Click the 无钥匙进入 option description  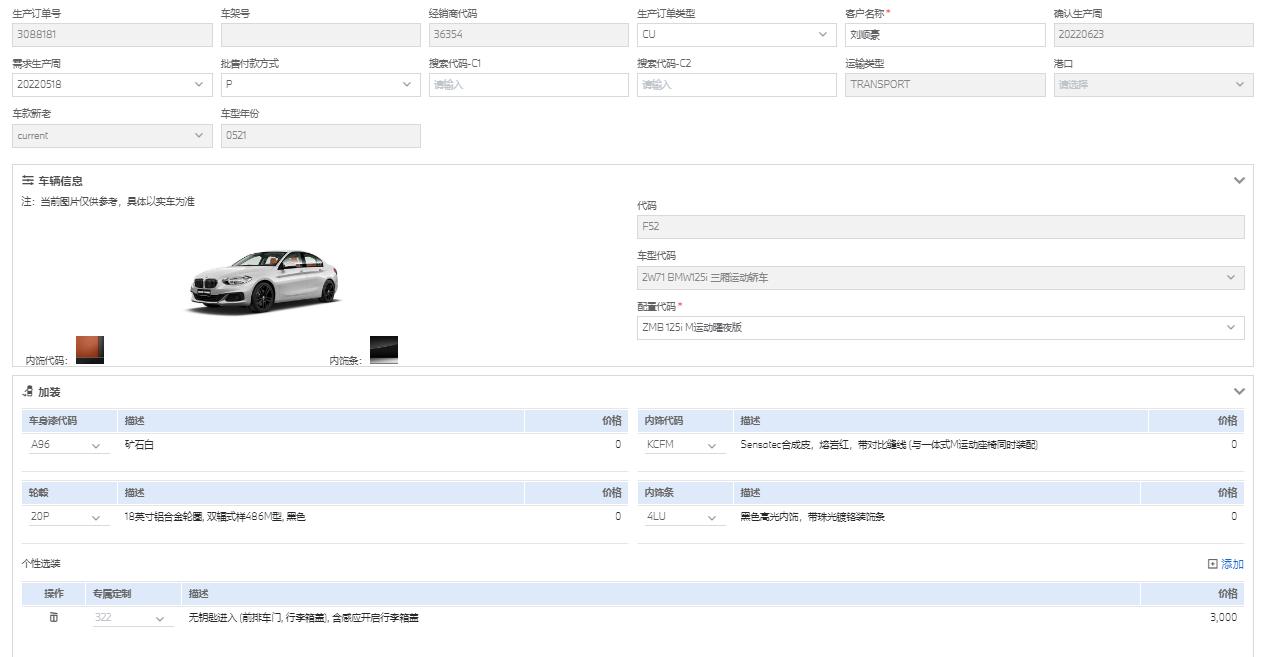click(x=303, y=618)
